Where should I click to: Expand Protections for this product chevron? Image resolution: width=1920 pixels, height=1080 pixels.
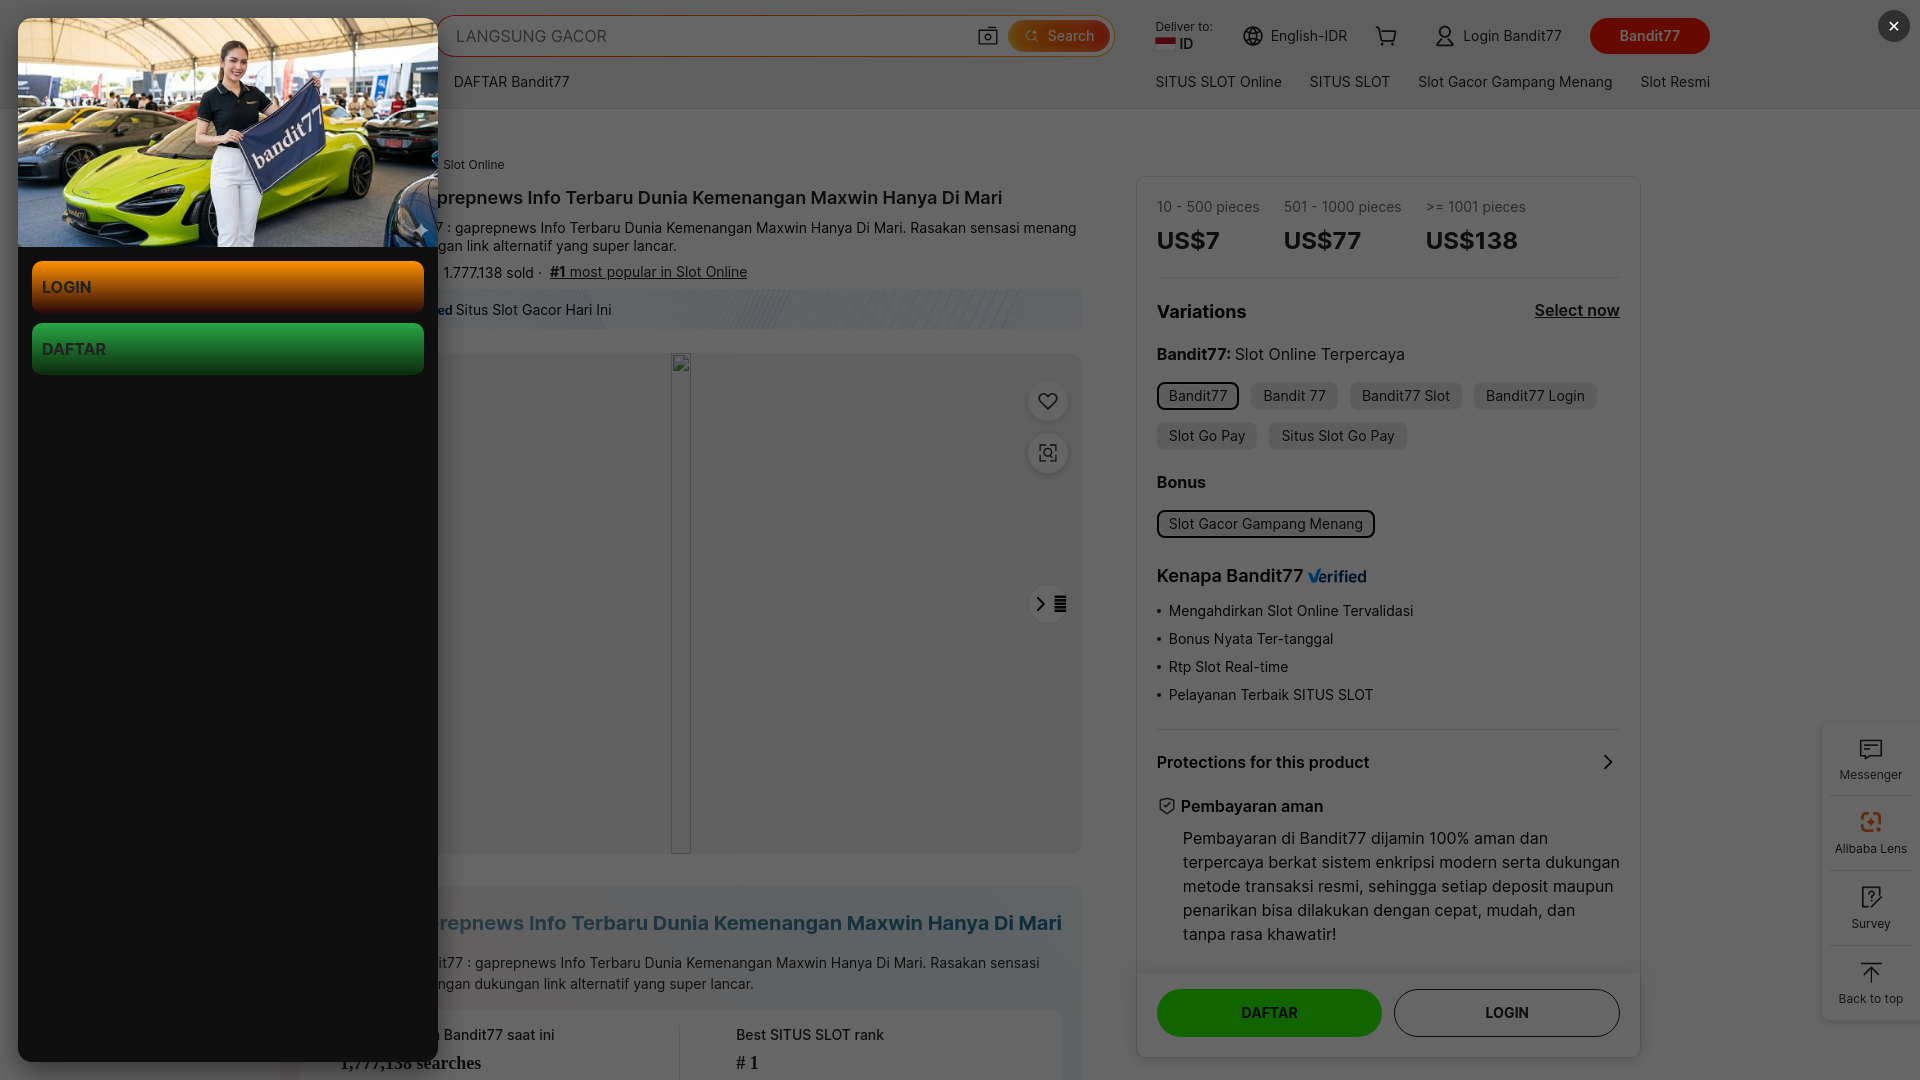click(1607, 762)
